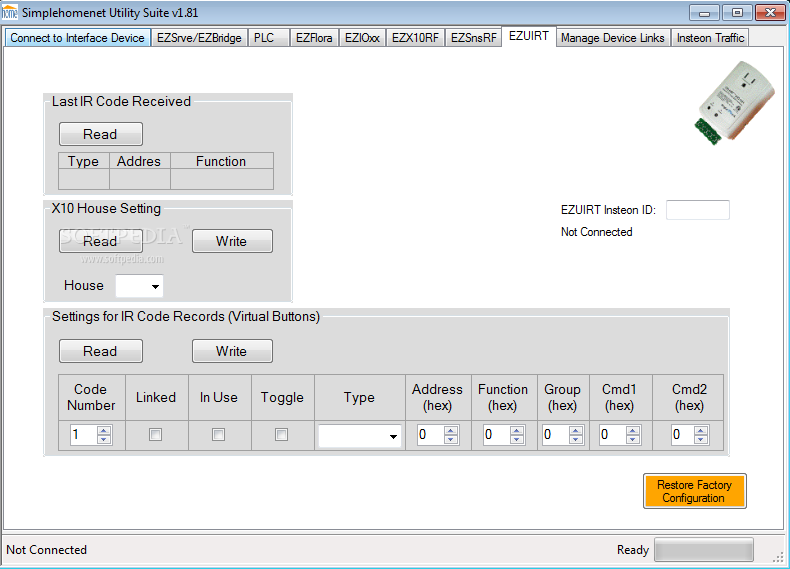
Task: Click the Cmd2 (hex) value field
Action: [683, 435]
